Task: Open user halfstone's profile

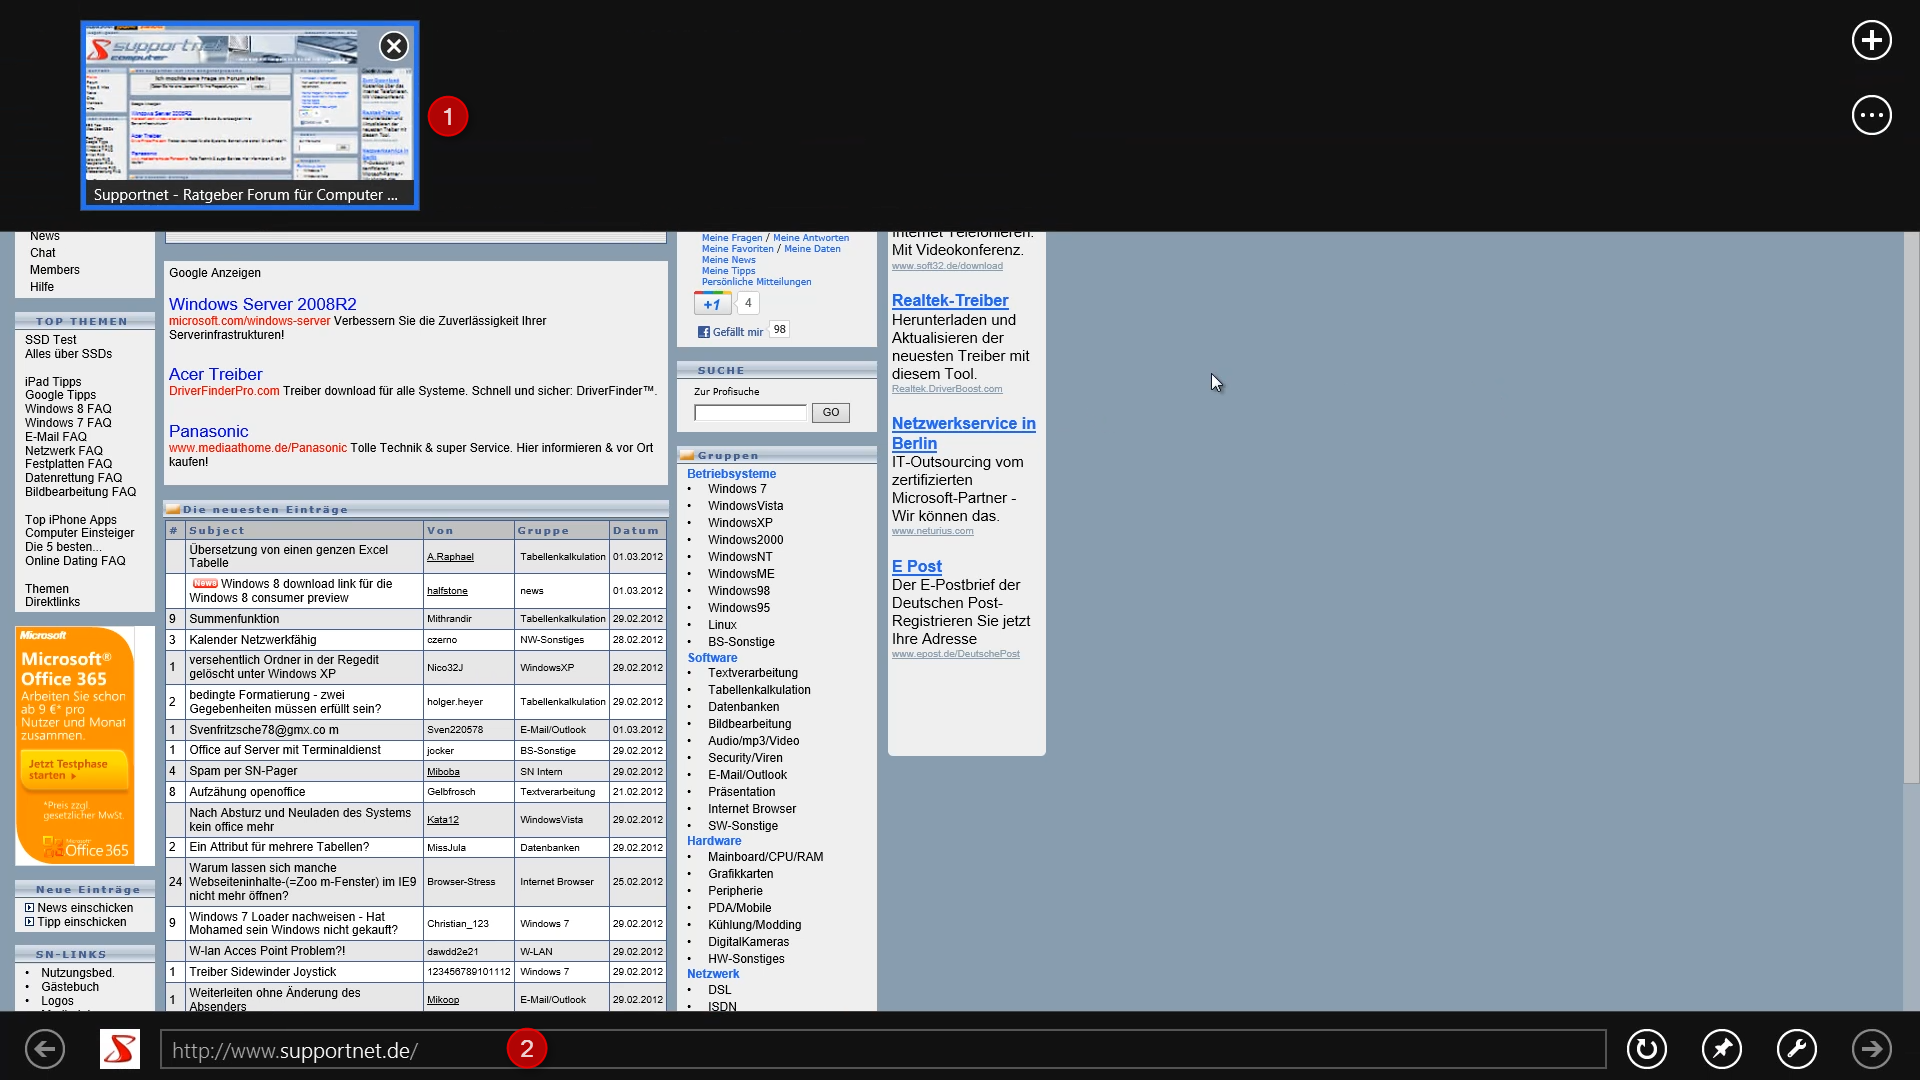Action: point(447,591)
